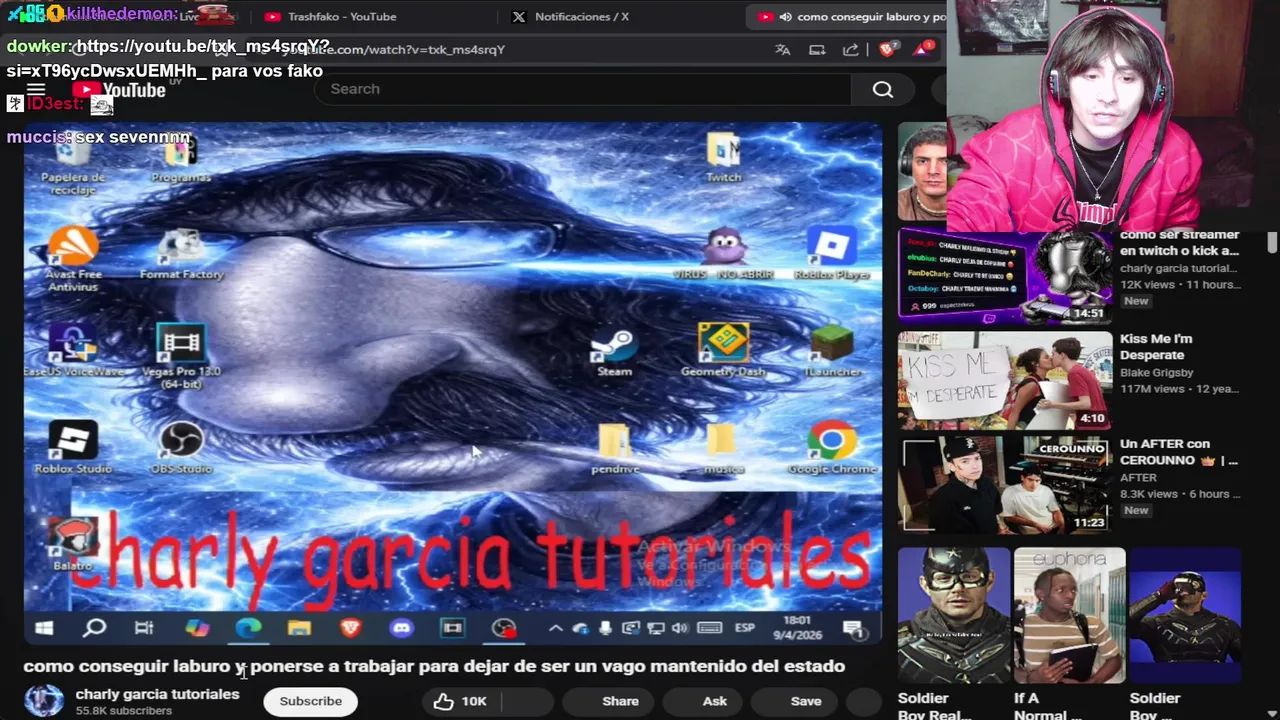
Task: Click the YouTube Search field
Action: [583, 89]
